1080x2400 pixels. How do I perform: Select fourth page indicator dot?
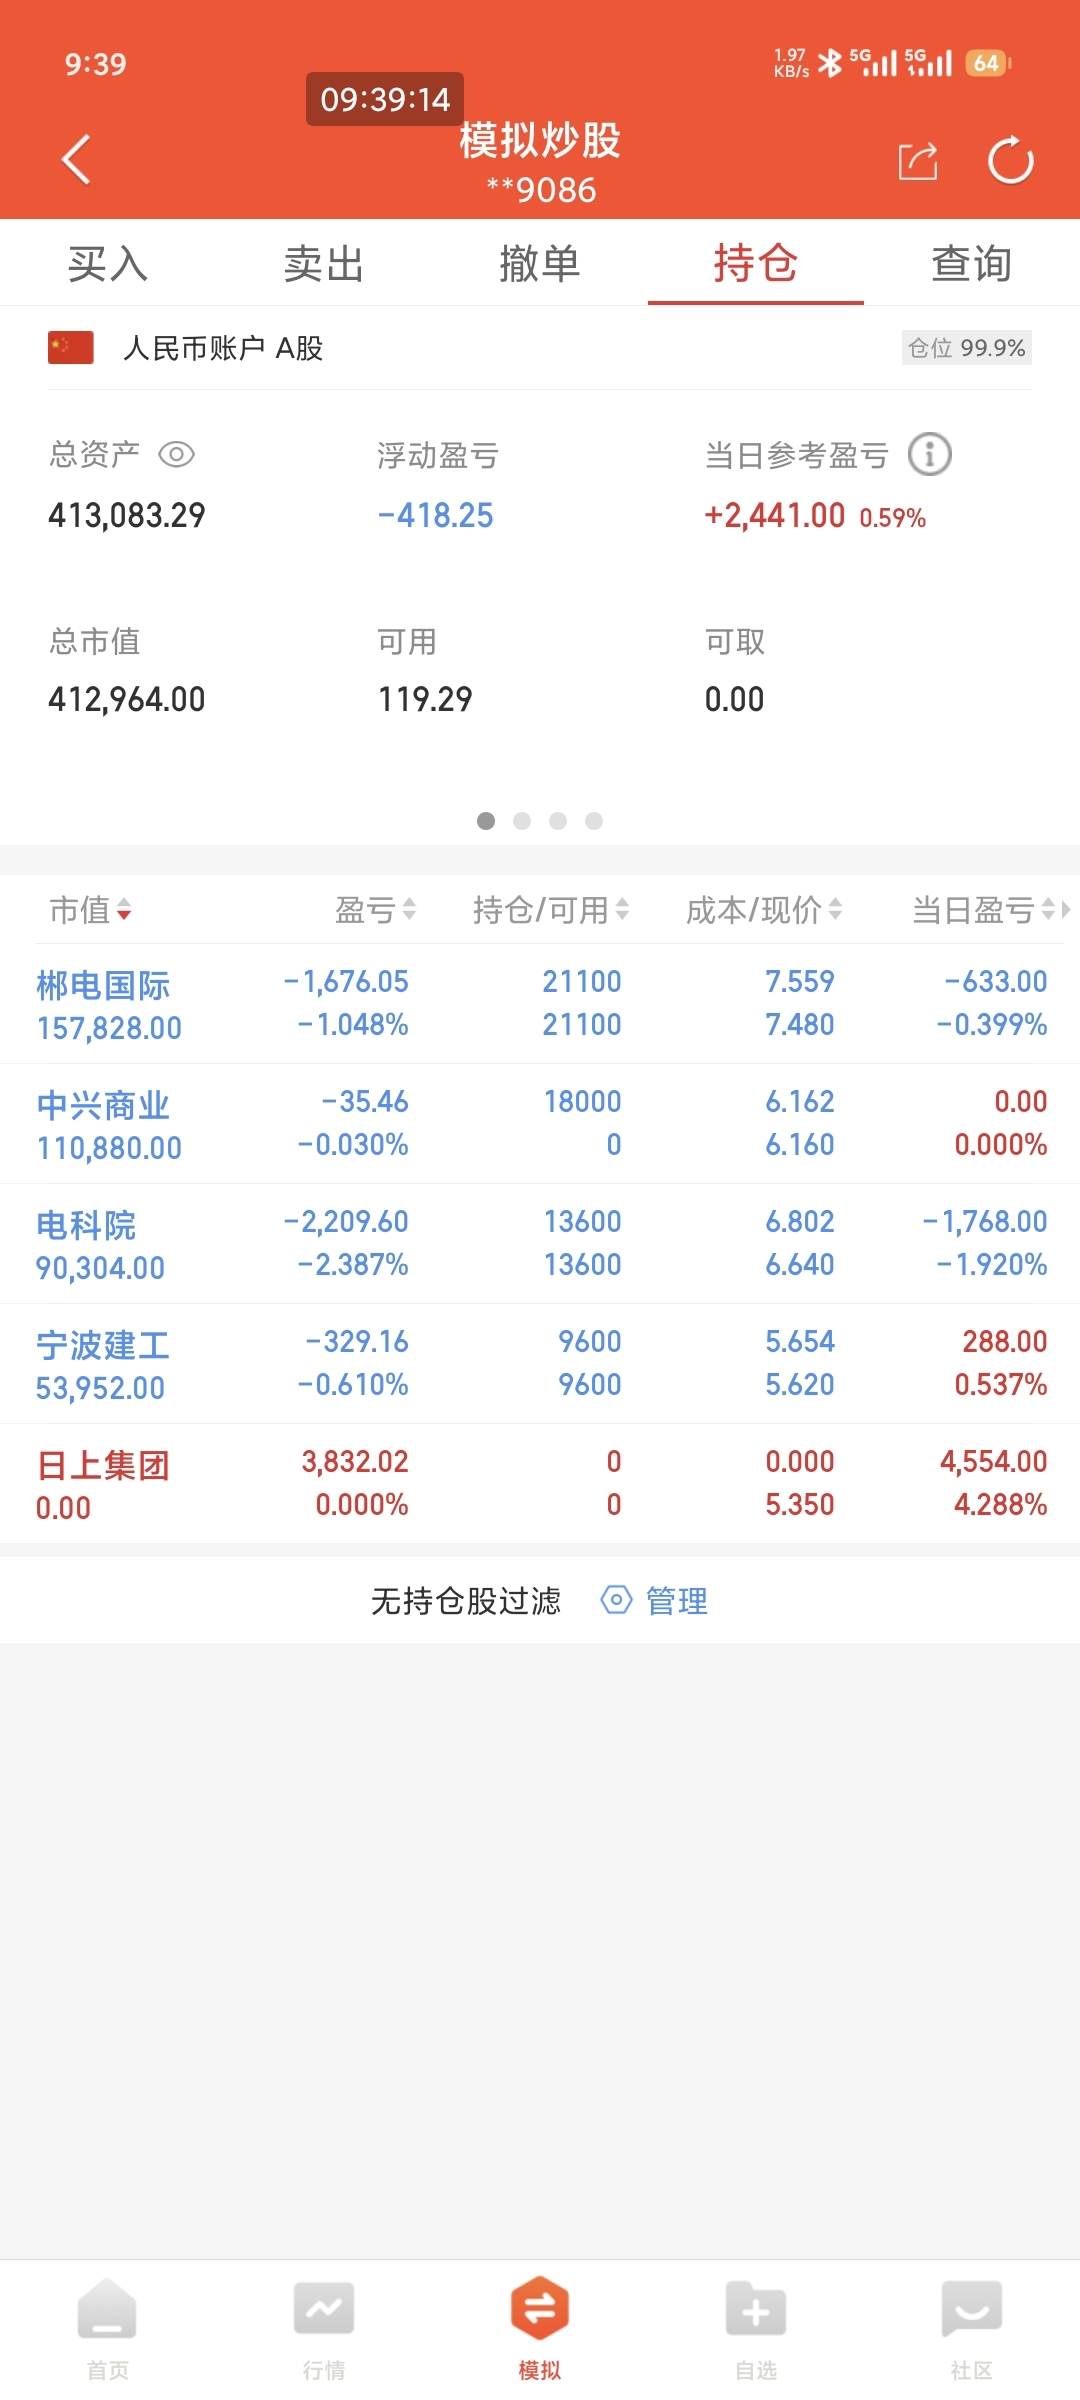(594, 821)
